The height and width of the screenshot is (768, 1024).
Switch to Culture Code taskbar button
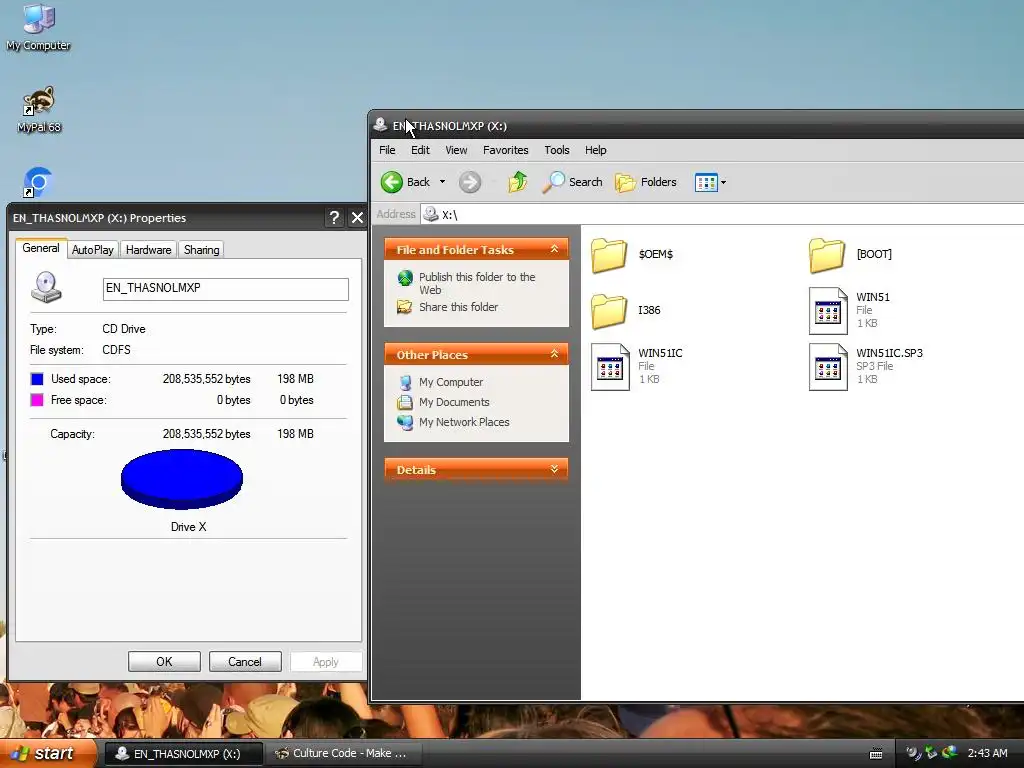[x=344, y=754]
